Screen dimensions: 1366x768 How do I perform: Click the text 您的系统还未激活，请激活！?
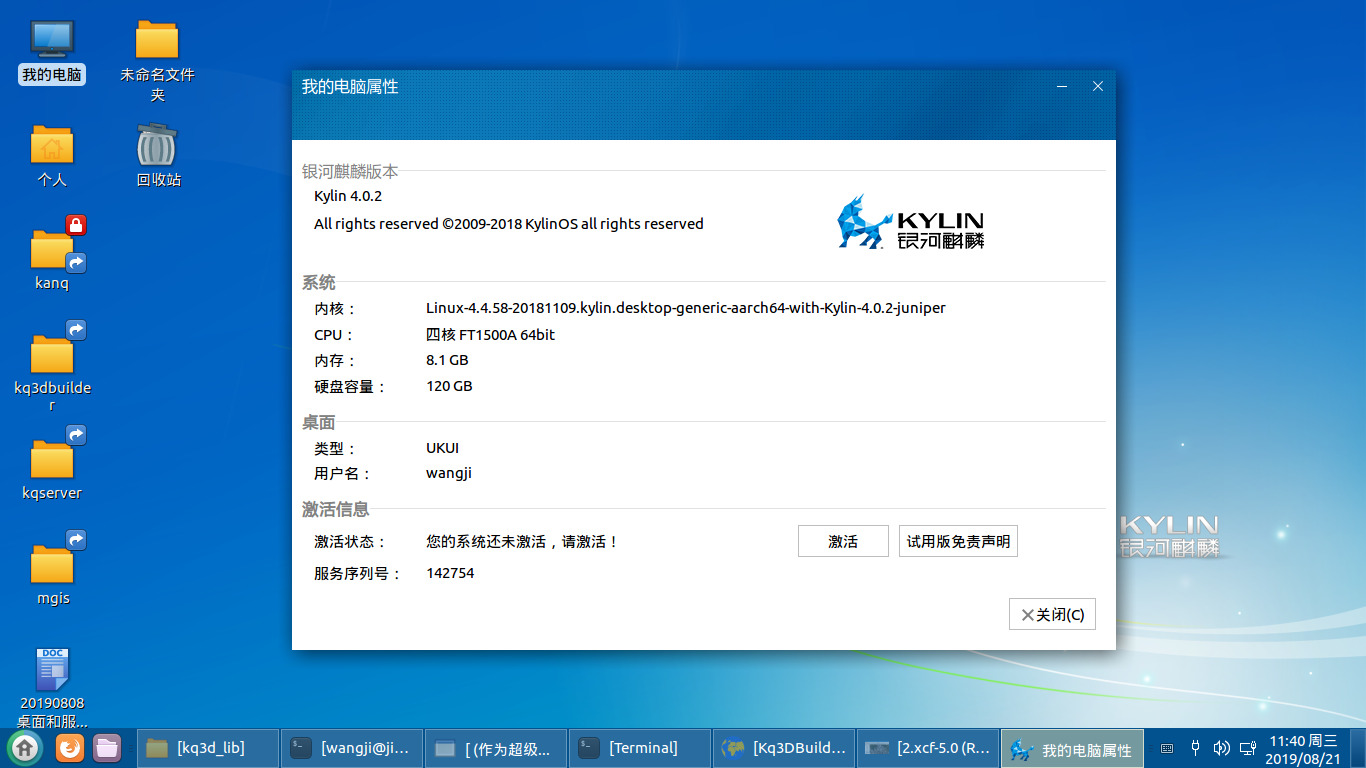point(523,541)
